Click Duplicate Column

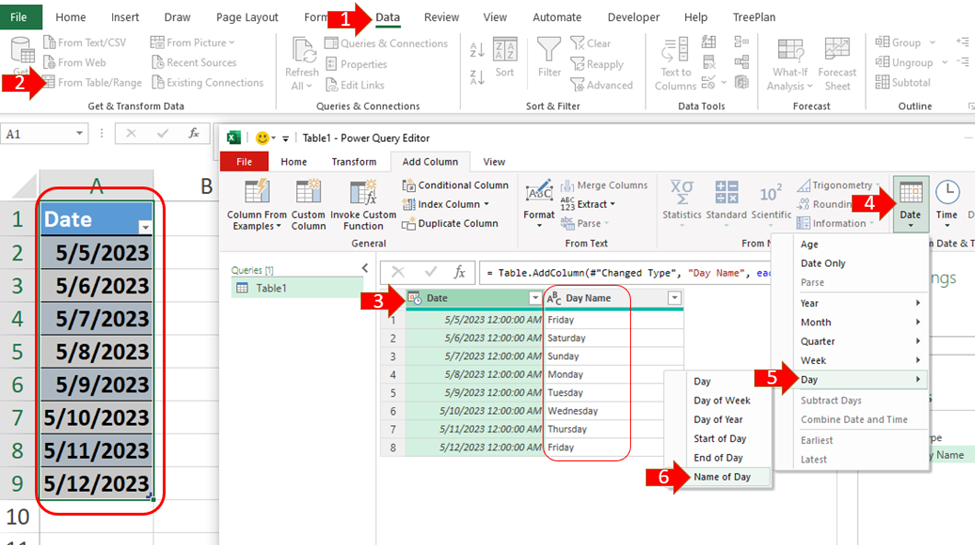tap(450, 223)
